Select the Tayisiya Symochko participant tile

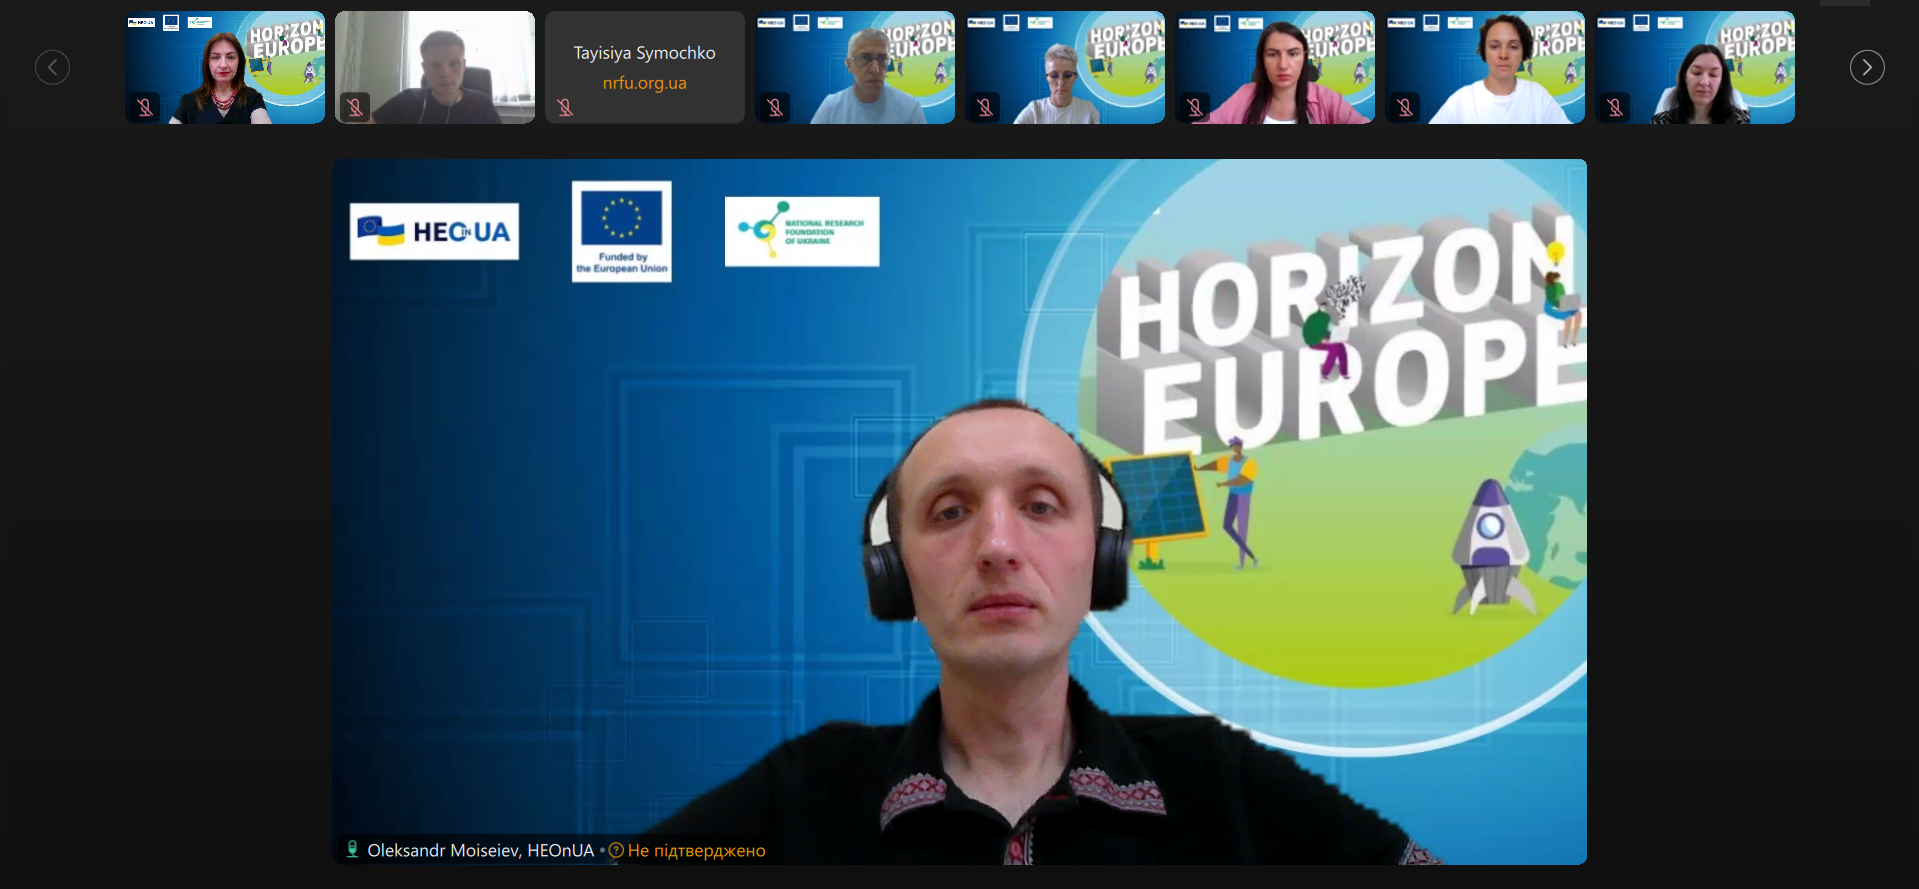tap(645, 67)
